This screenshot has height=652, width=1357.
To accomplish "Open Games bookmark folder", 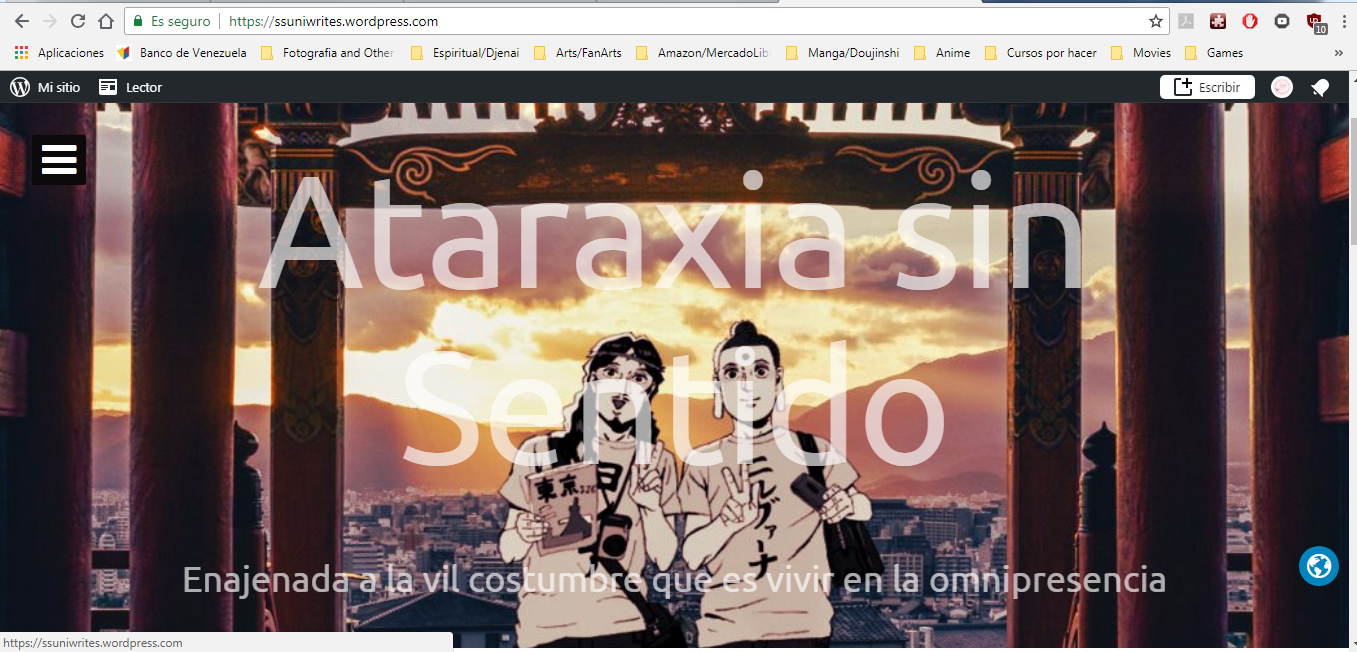I will coord(1214,53).
